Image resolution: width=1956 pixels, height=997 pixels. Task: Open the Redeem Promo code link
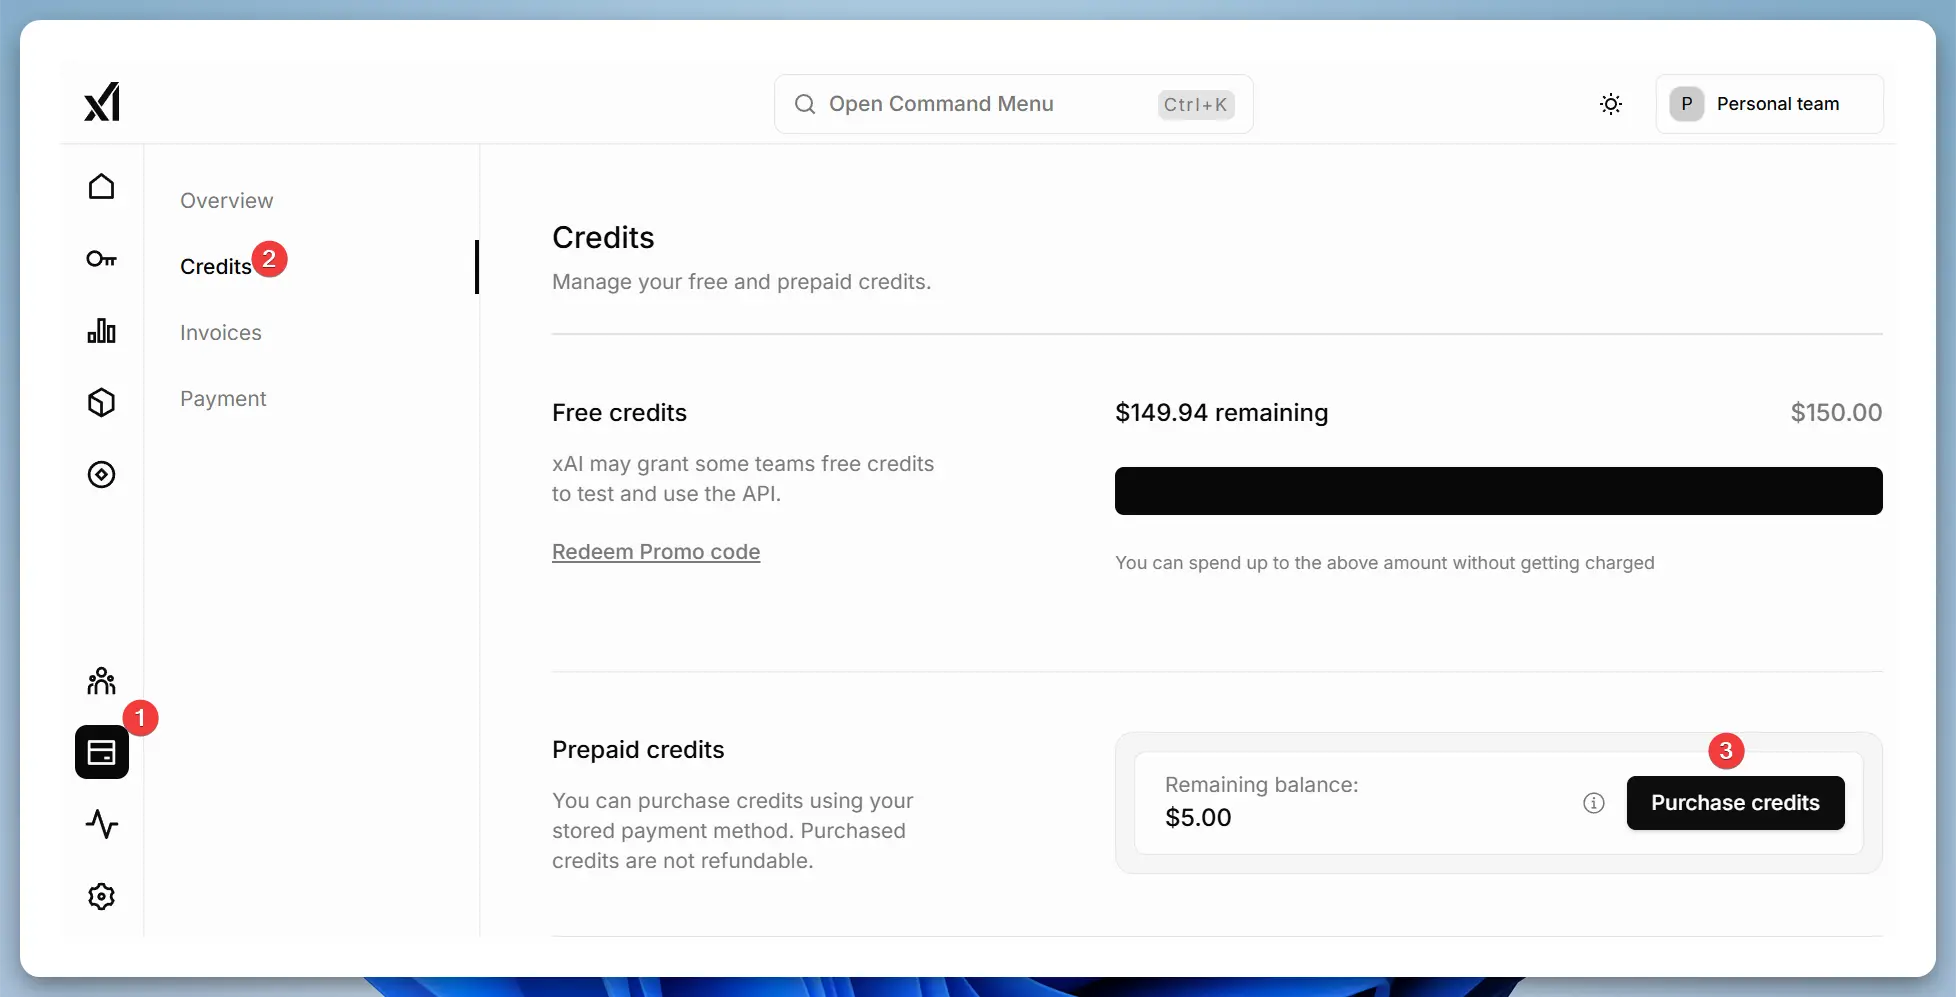(655, 551)
